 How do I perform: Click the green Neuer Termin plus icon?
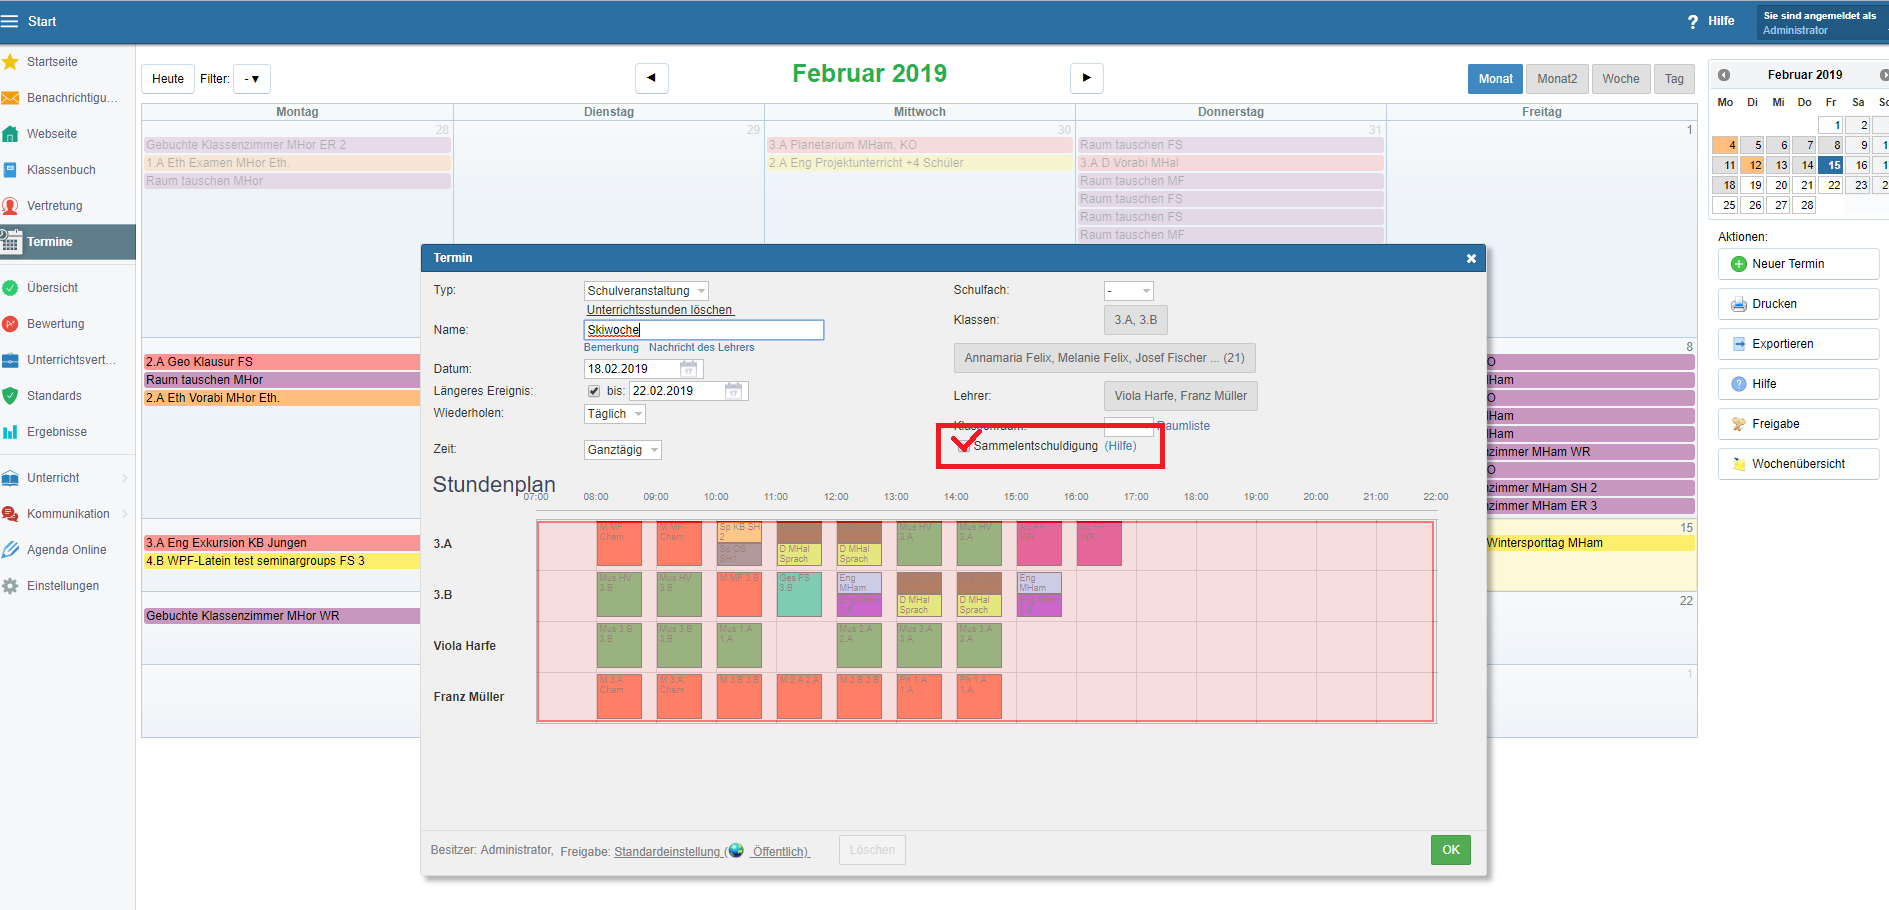click(x=1739, y=264)
